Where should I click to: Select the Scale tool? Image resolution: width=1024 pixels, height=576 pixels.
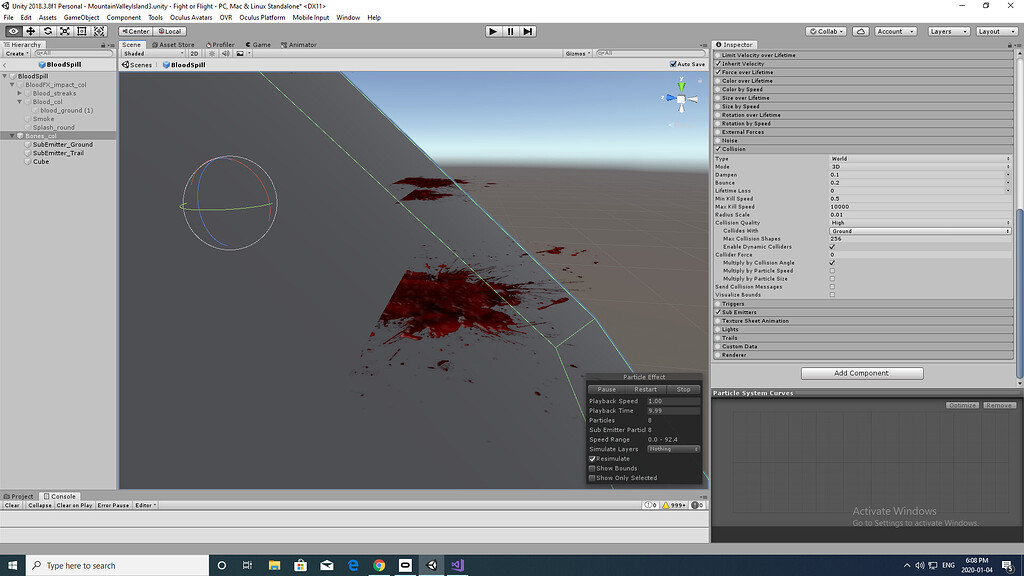[66, 31]
